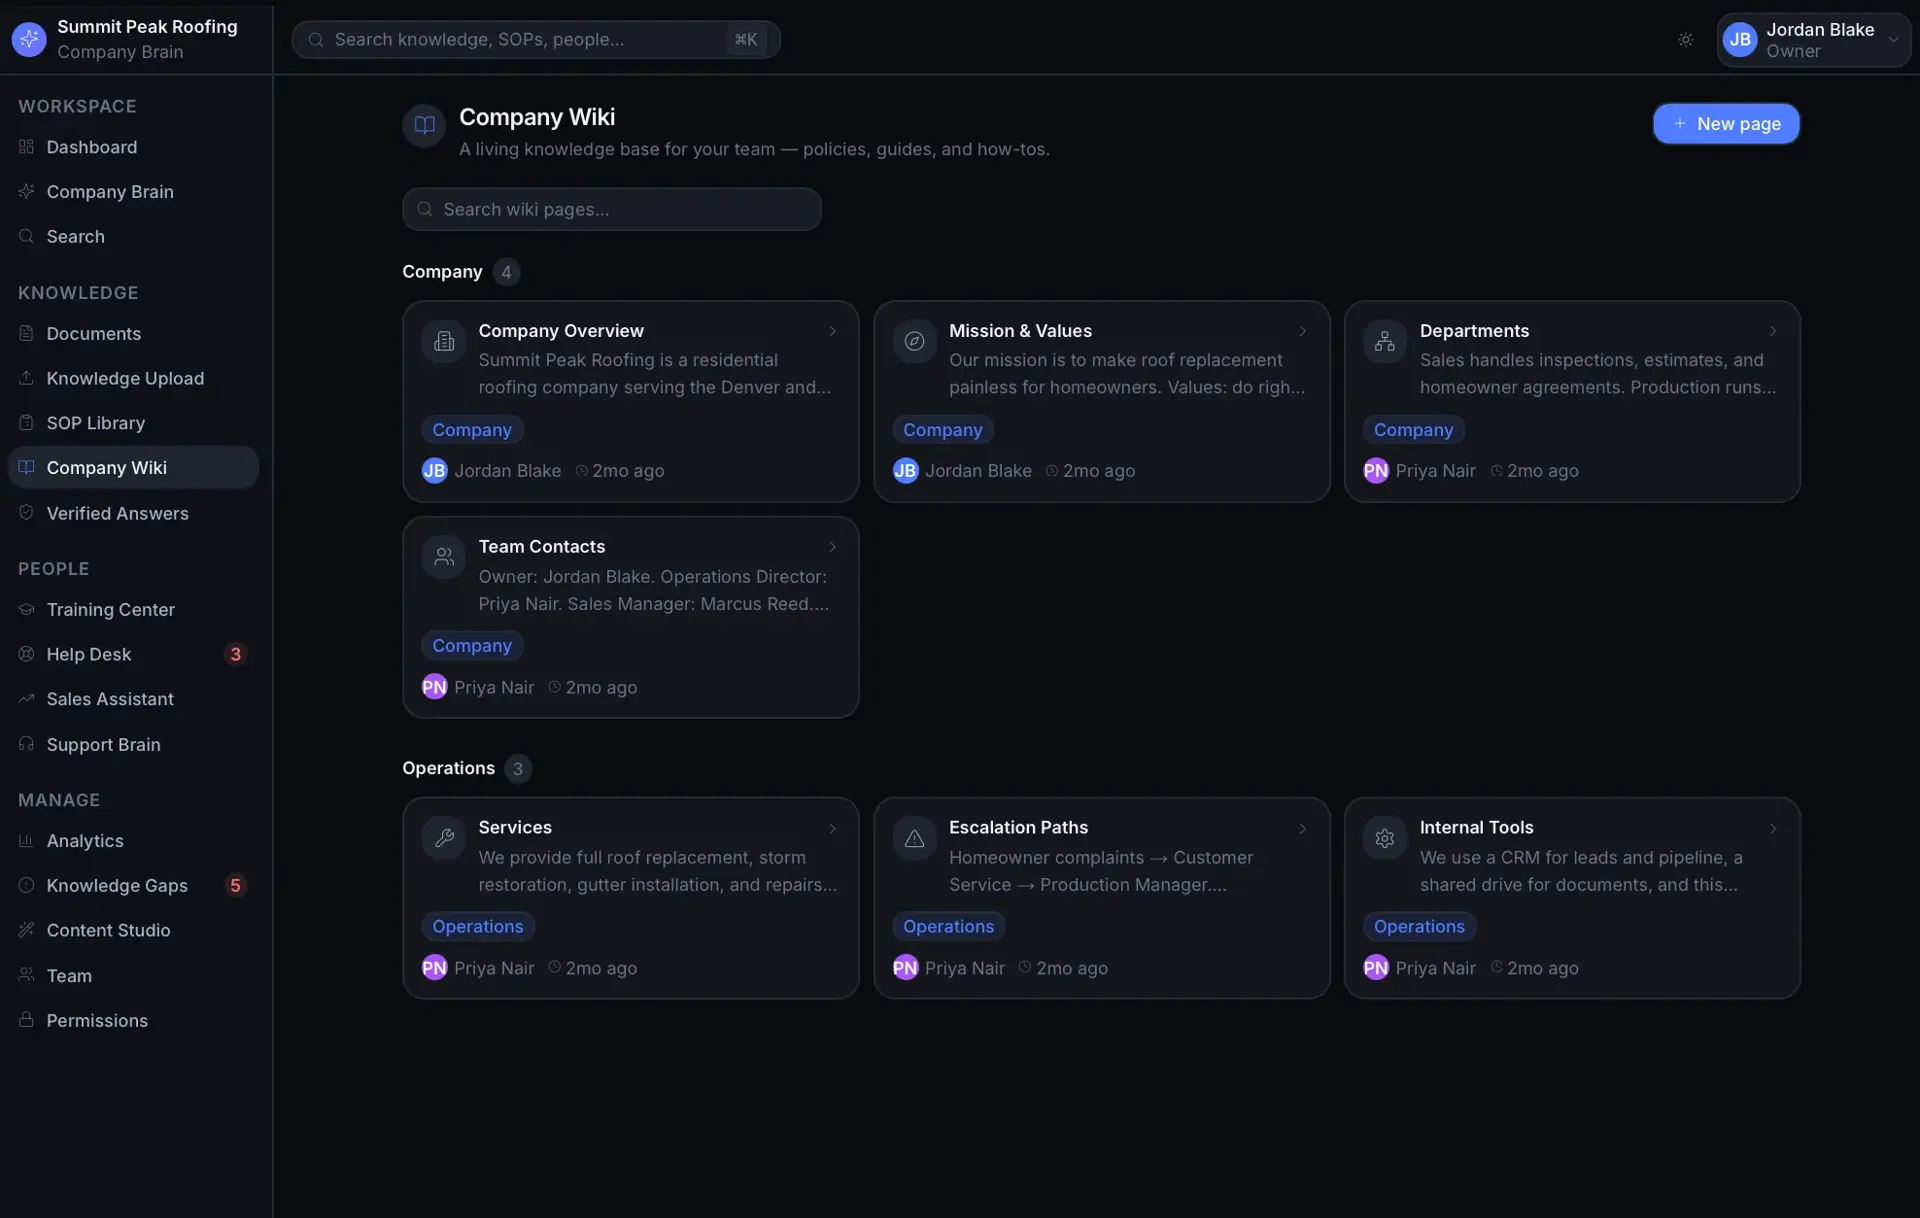Open Documents in the sidebar

tap(133, 334)
